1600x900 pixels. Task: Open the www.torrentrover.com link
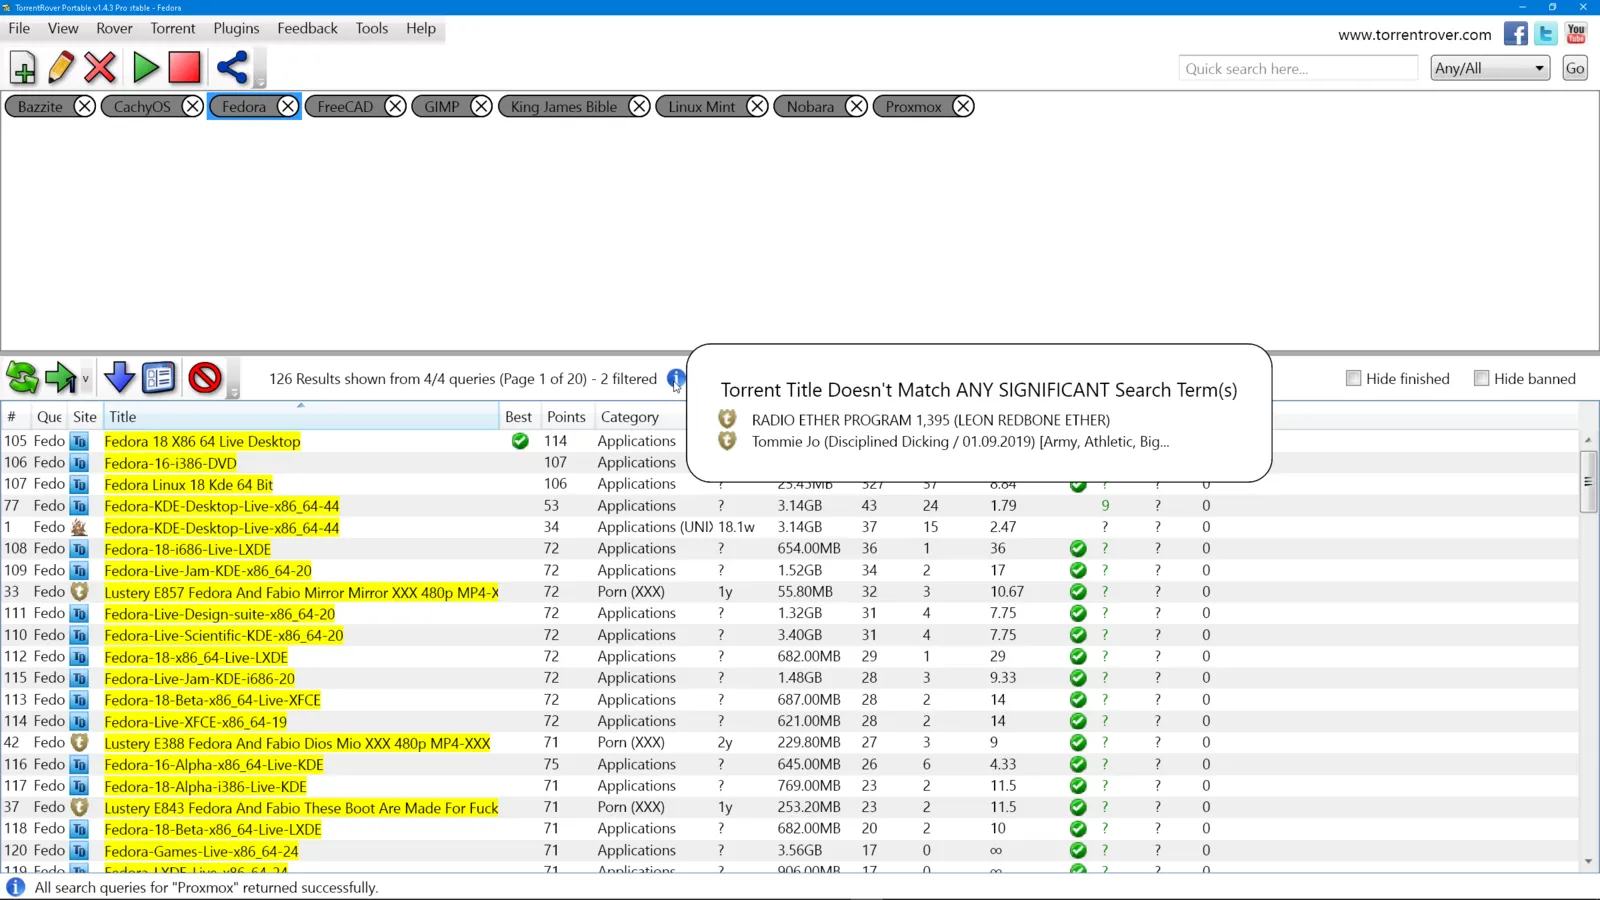click(x=1414, y=34)
